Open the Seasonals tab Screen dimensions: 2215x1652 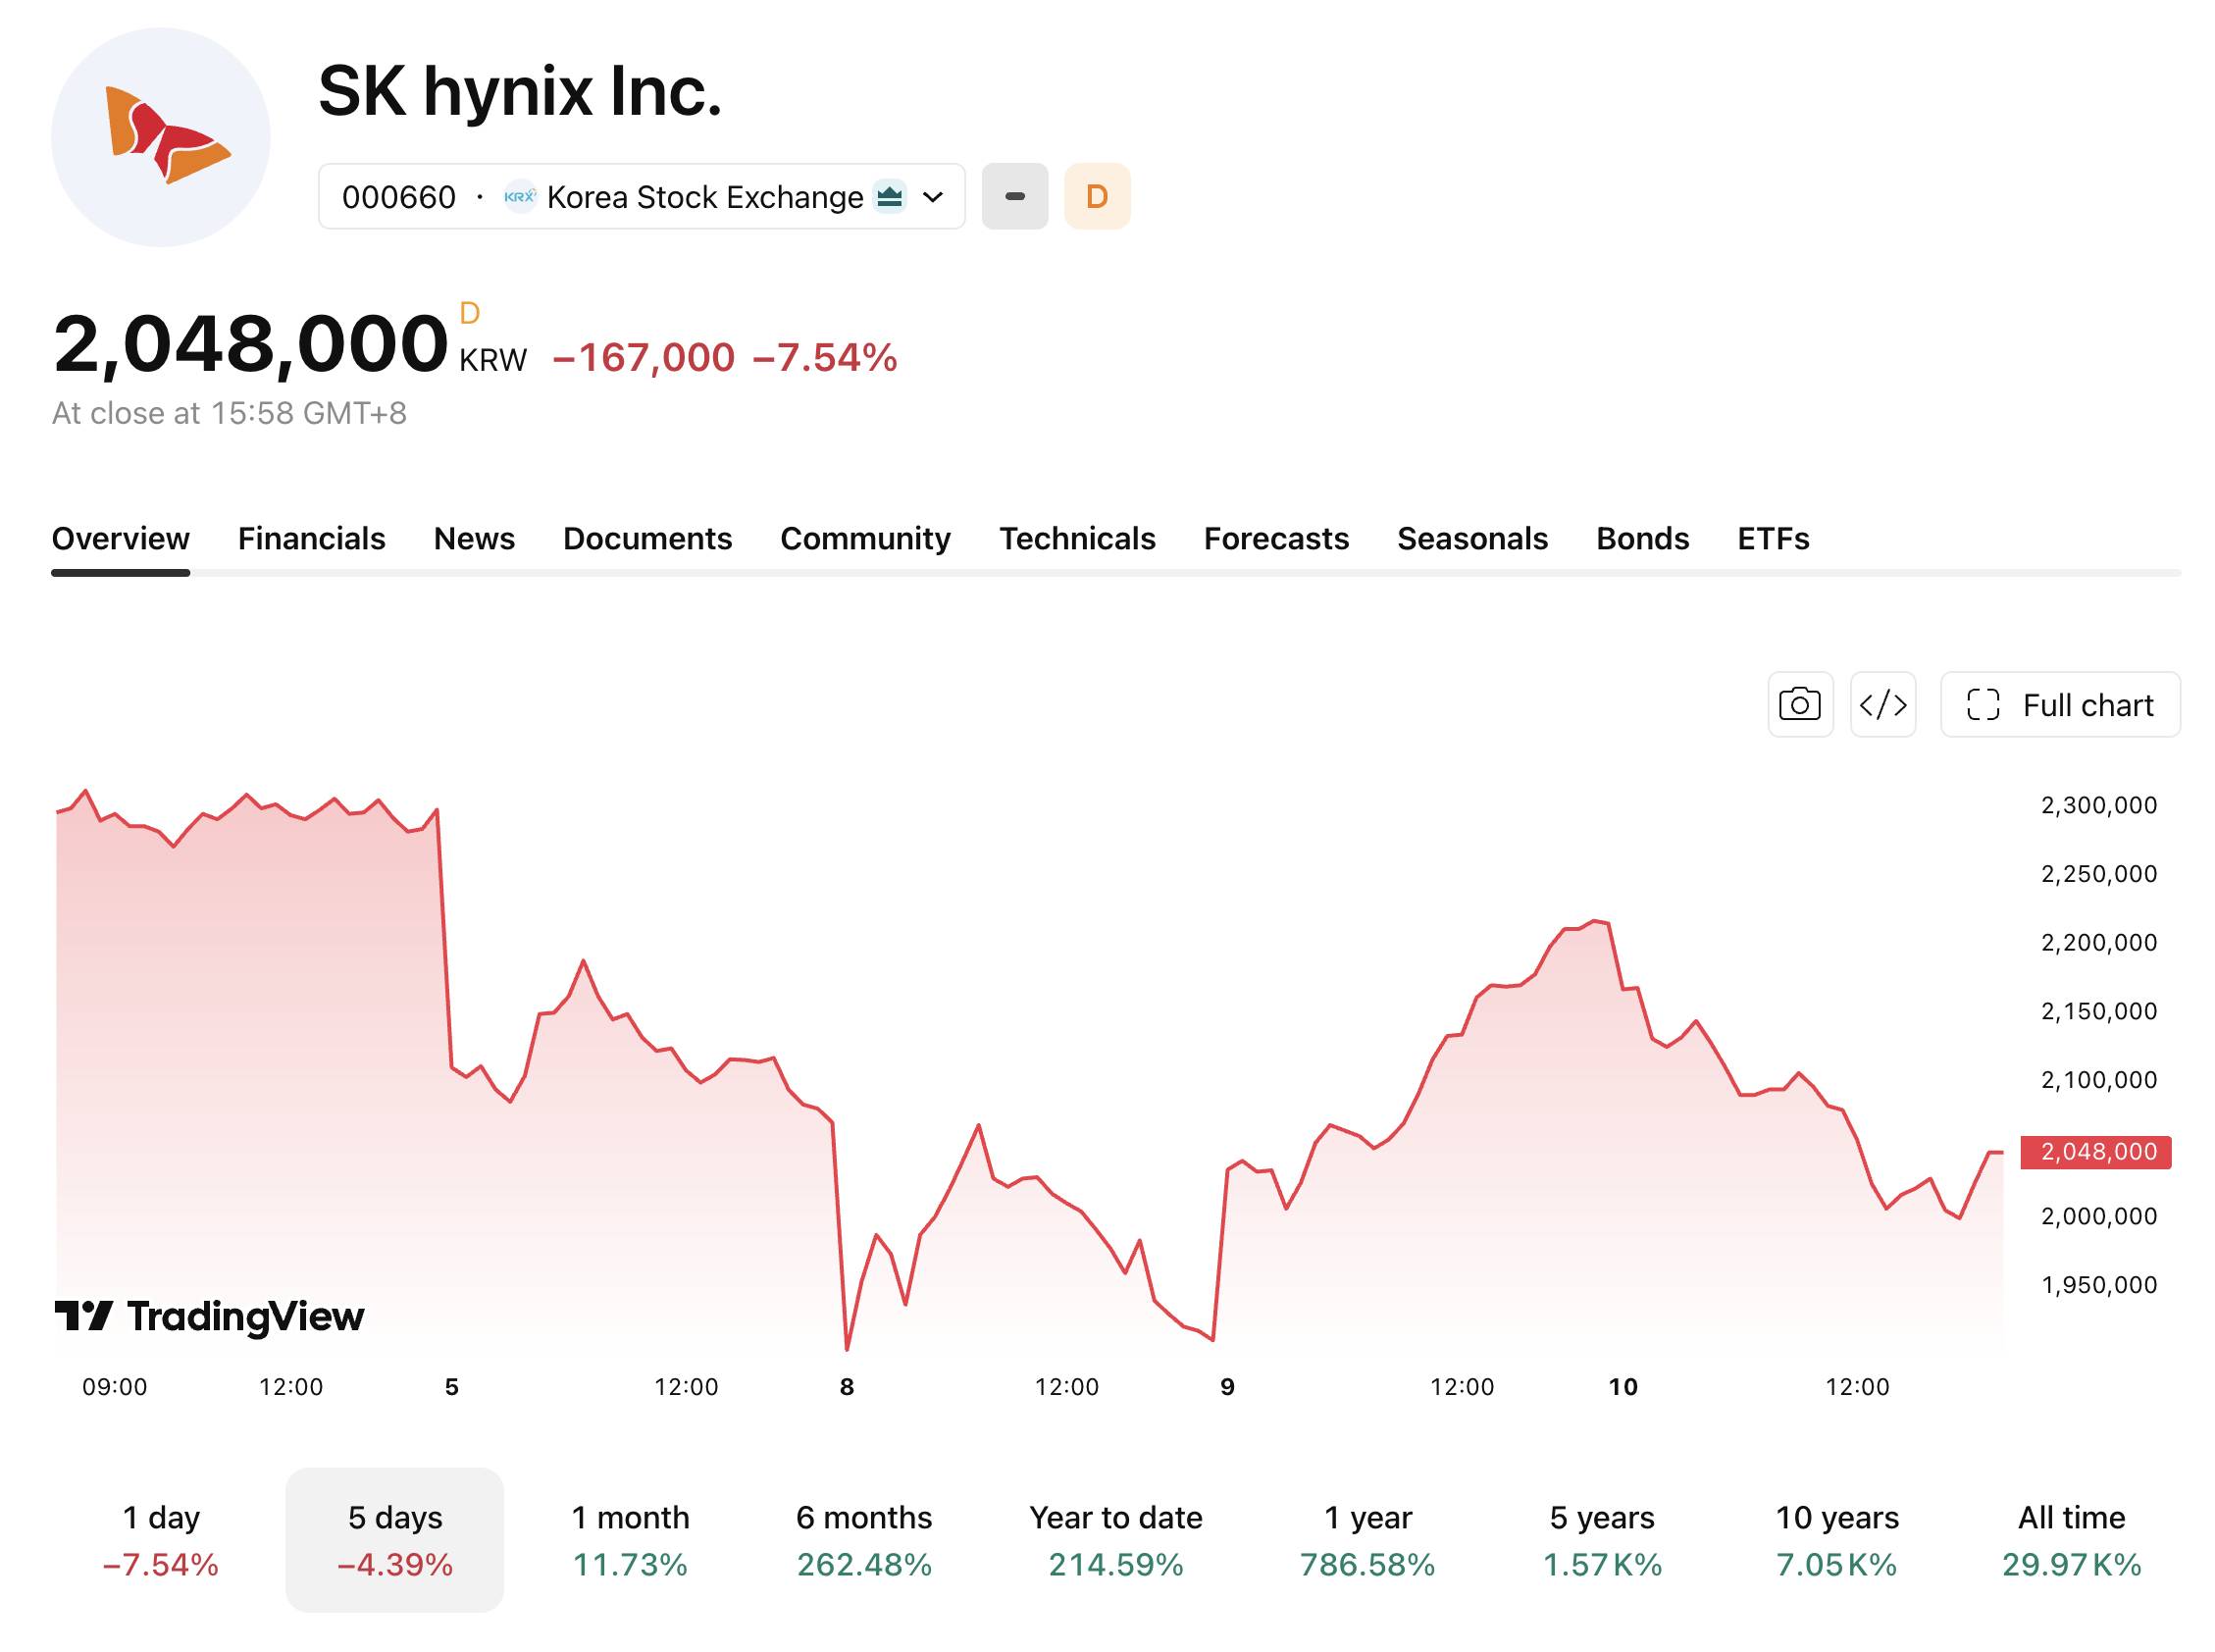click(x=1471, y=538)
